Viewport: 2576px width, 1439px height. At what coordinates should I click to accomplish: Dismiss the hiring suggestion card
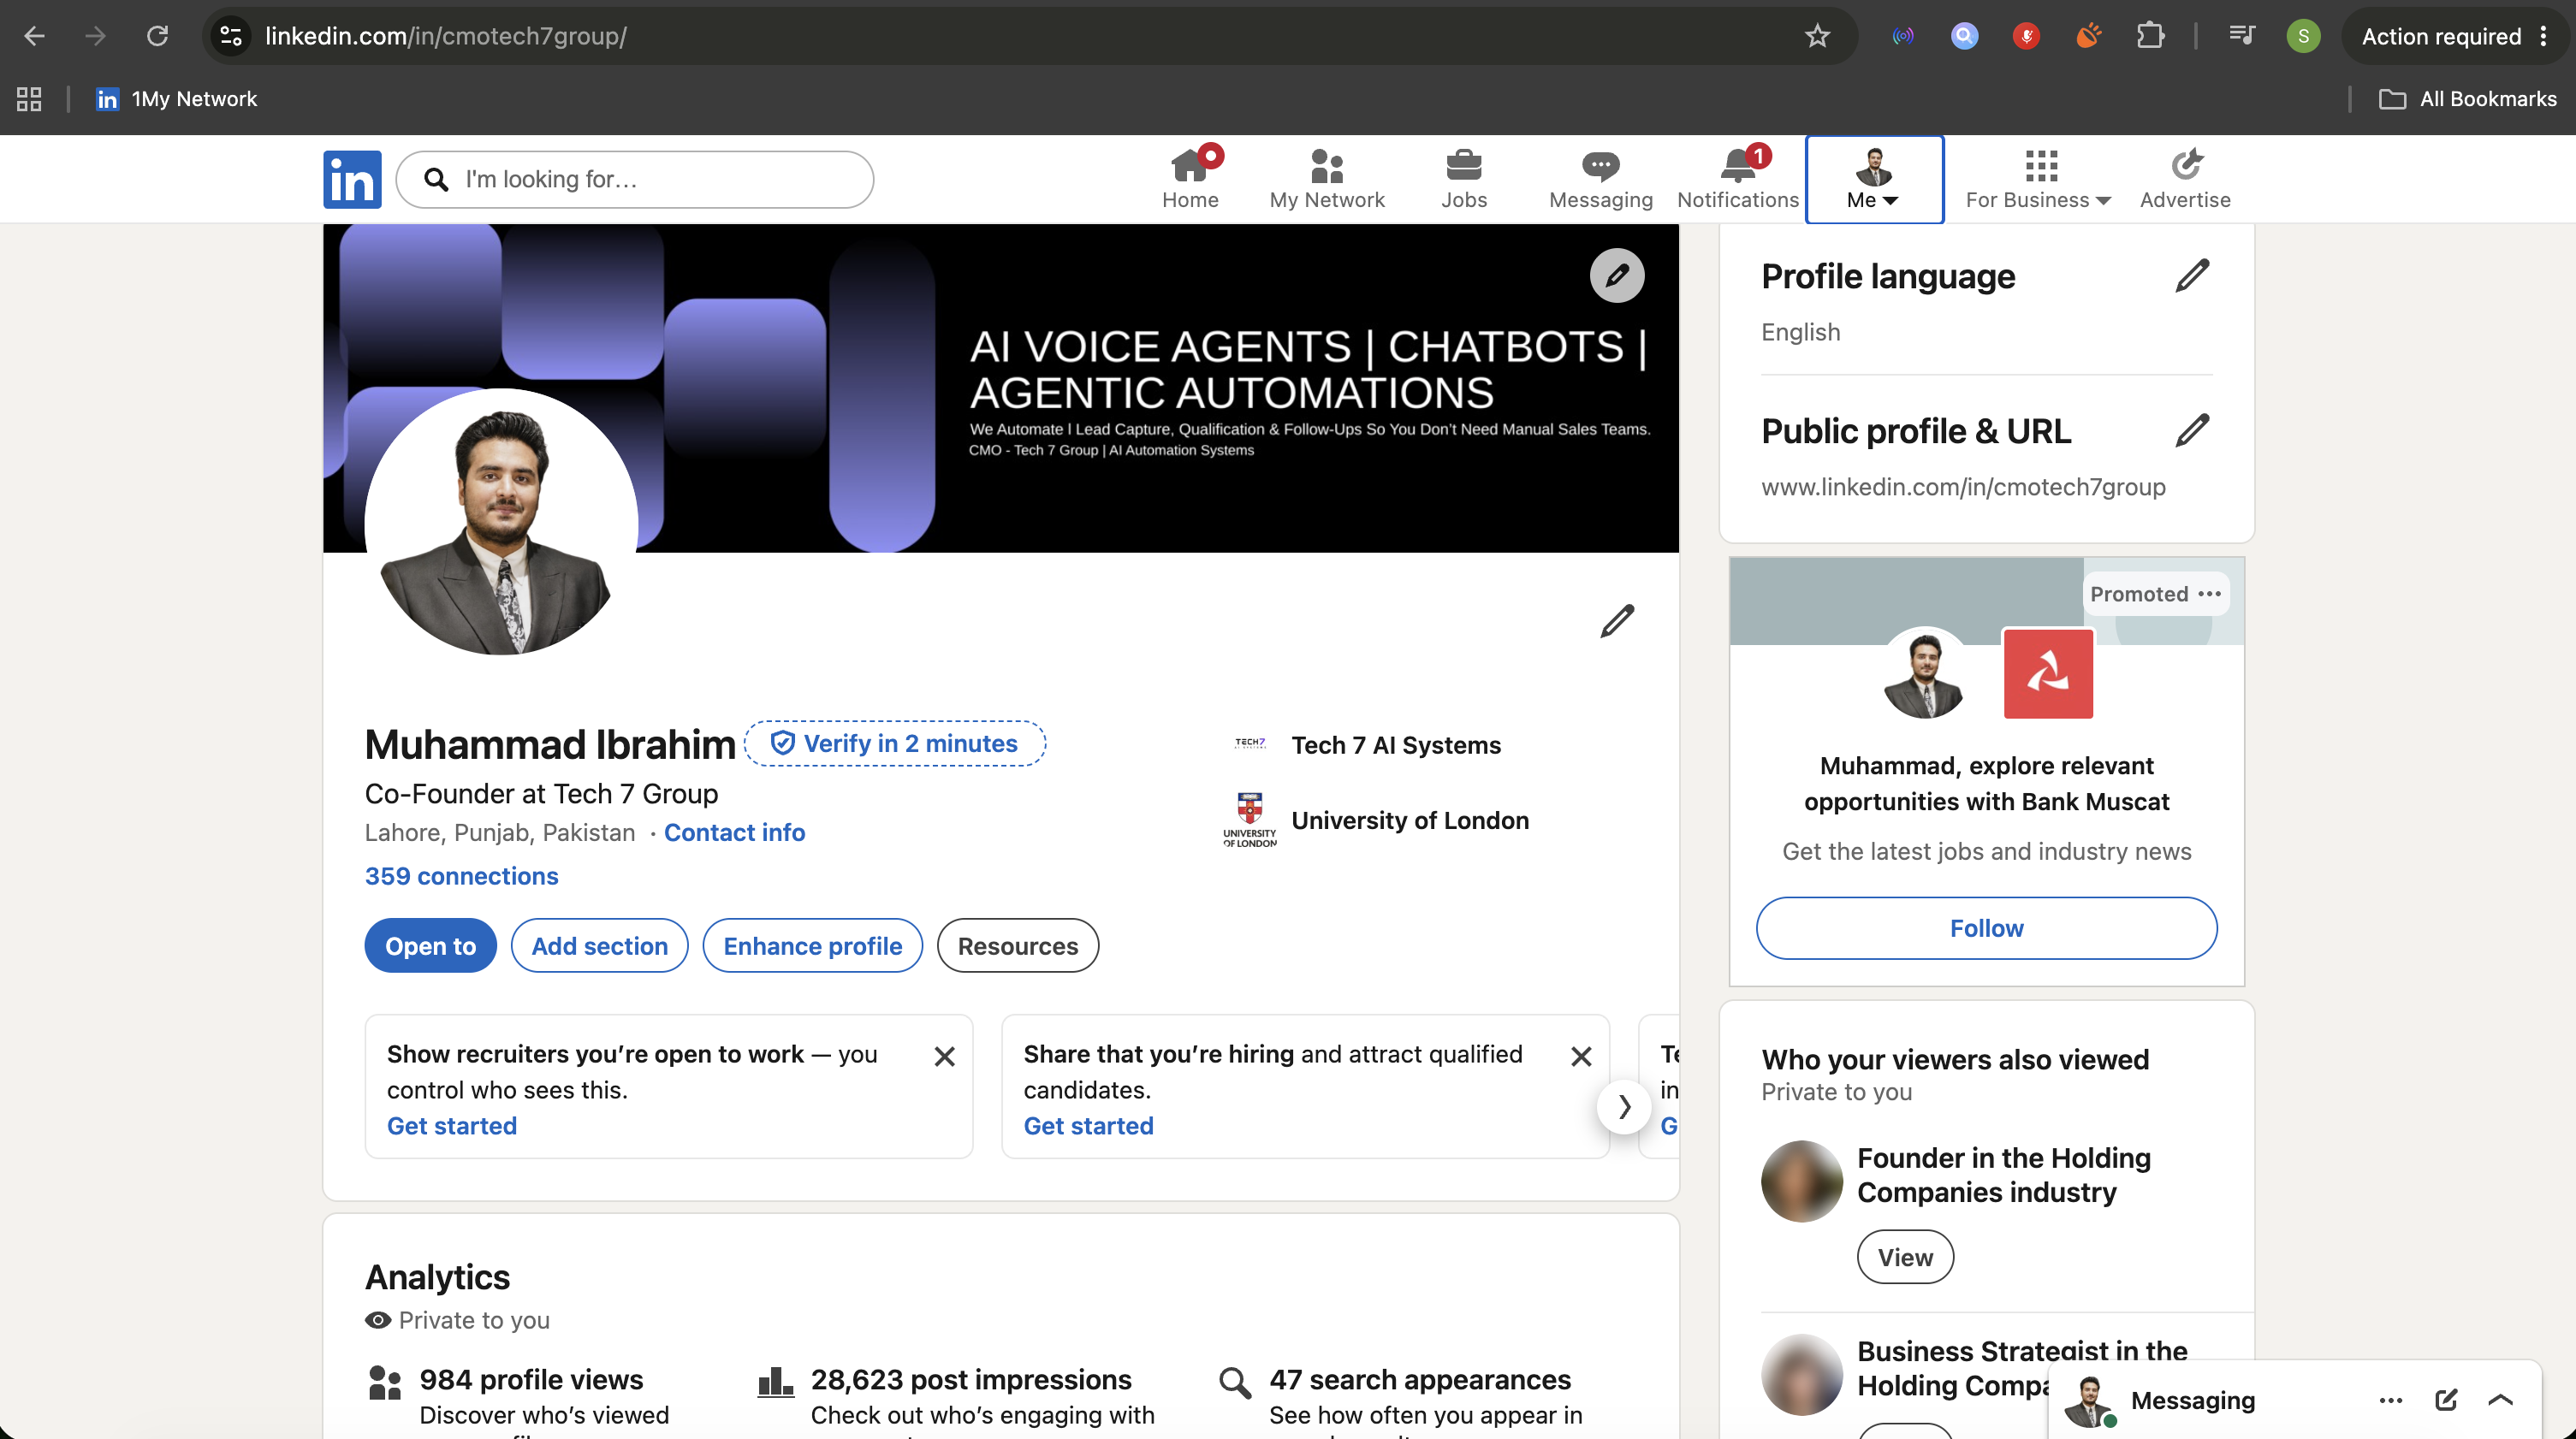coord(1581,1056)
